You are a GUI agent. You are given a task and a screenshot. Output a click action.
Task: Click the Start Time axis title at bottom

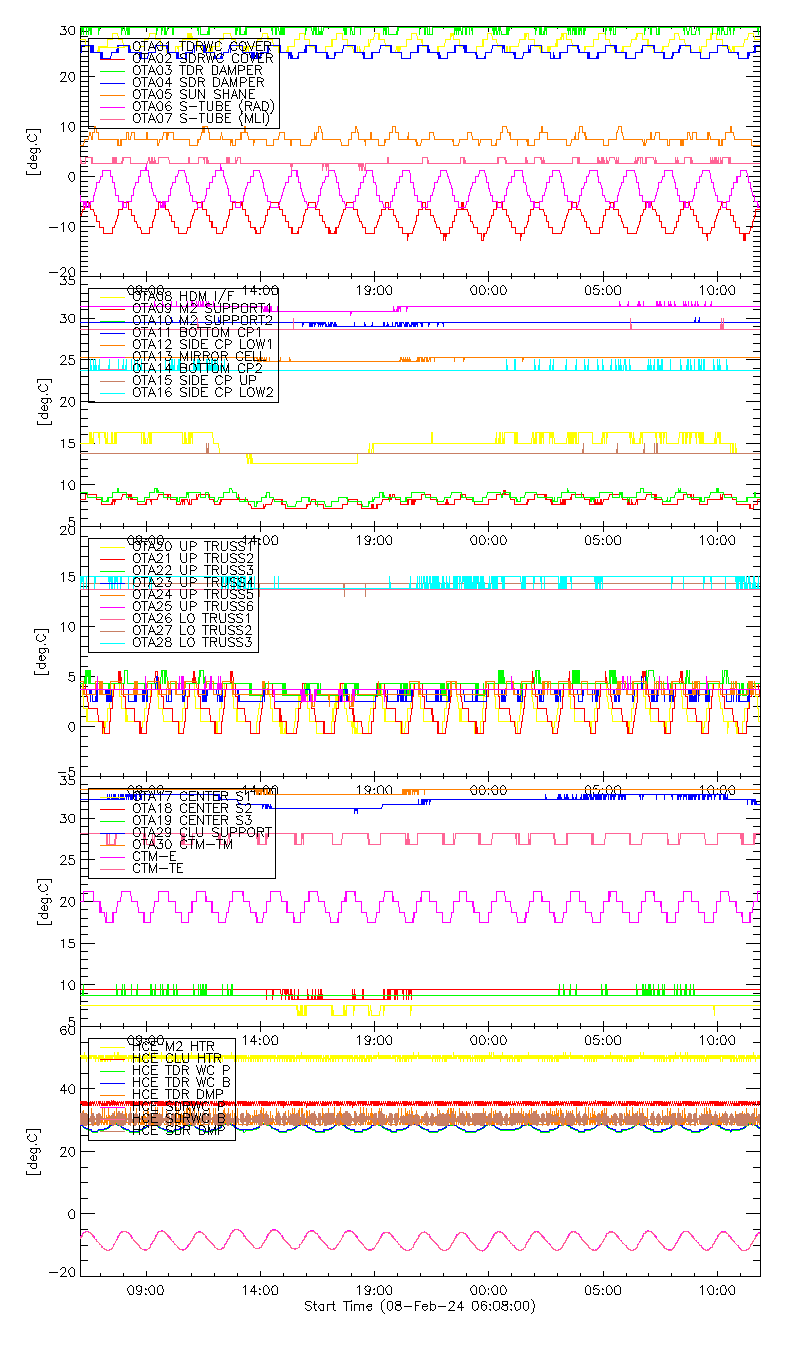click(x=420, y=1306)
